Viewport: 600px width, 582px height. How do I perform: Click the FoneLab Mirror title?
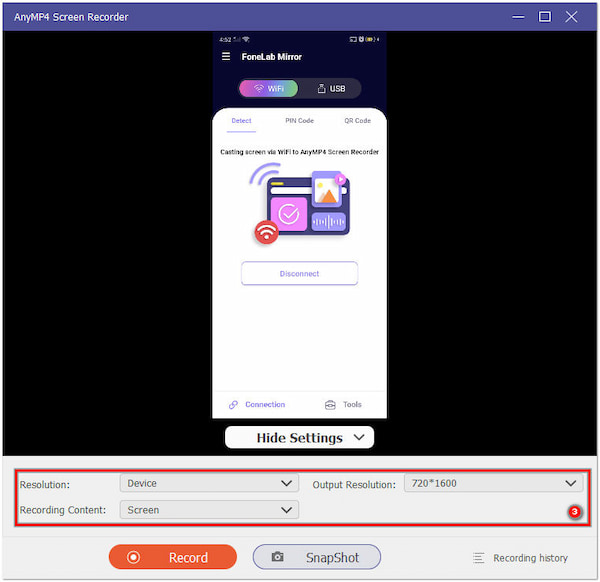[271, 57]
